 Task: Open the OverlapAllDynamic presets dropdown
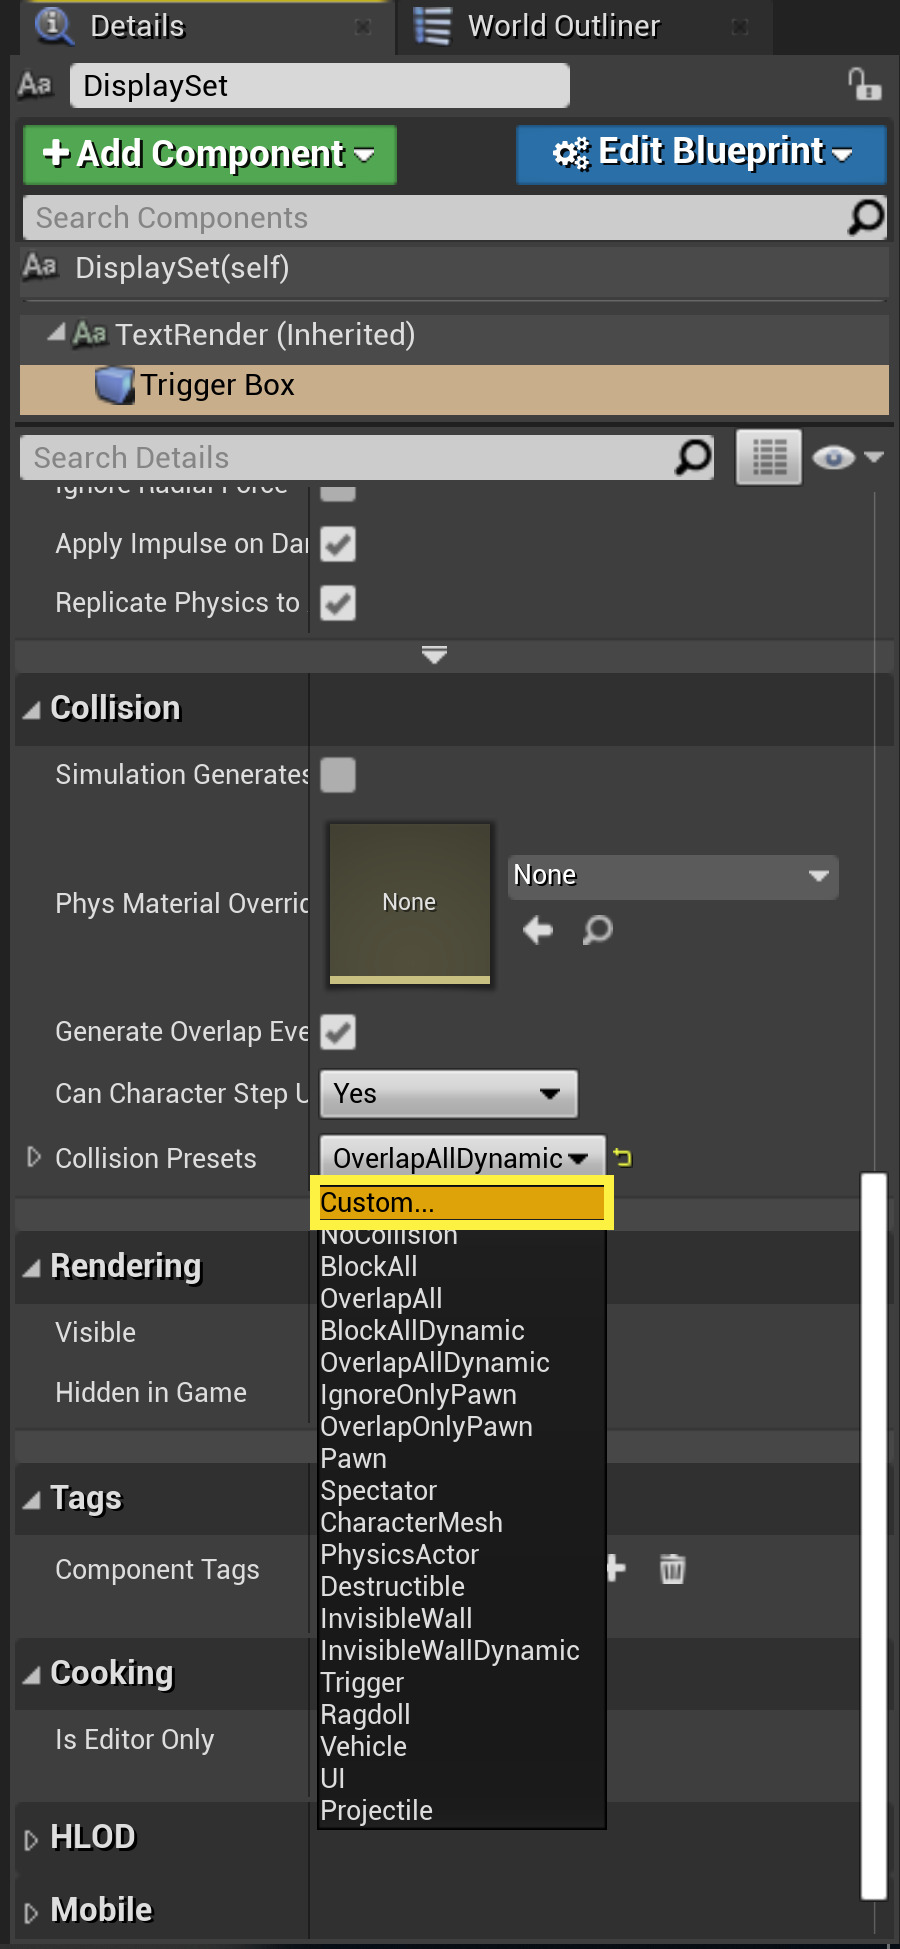[x=462, y=1157]
